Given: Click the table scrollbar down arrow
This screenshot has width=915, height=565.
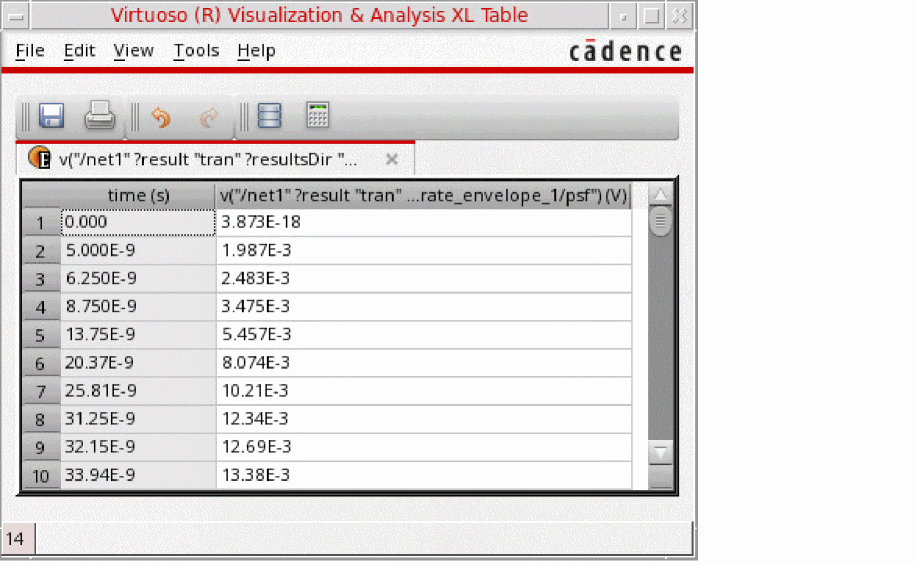Looking at the screenshot, I should pos(661,452).
